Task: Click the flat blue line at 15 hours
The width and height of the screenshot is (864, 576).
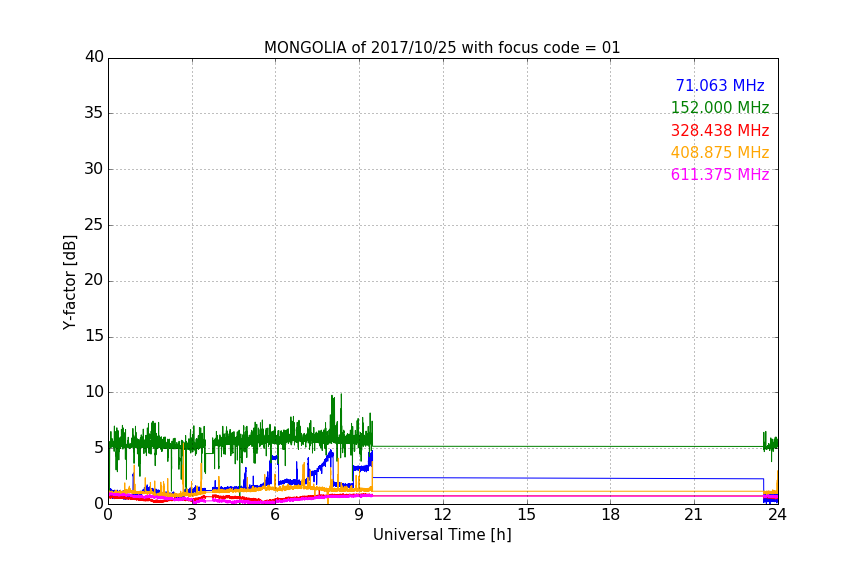Action: [x=527, y=478]
